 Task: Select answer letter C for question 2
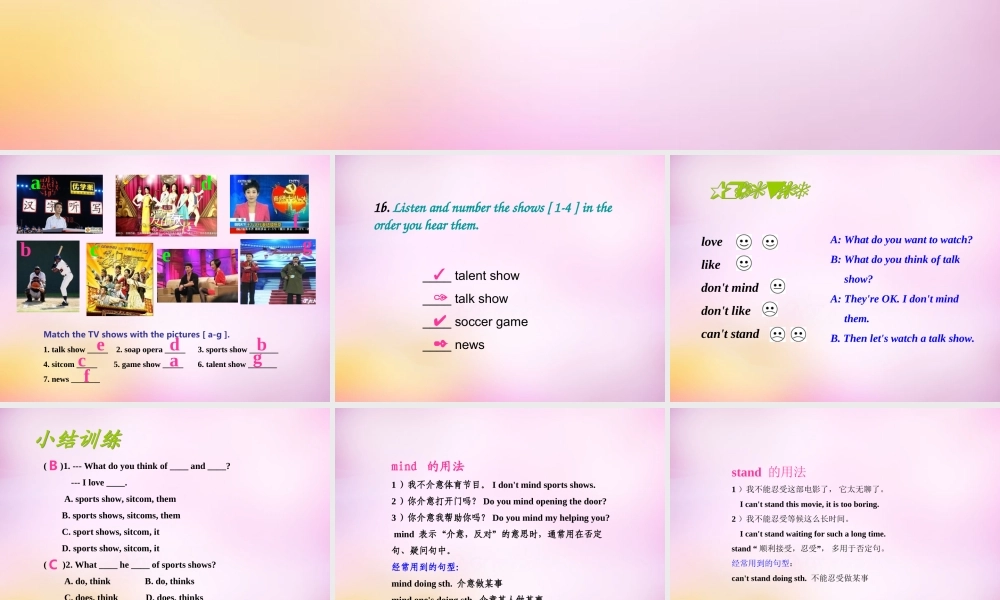52,564
